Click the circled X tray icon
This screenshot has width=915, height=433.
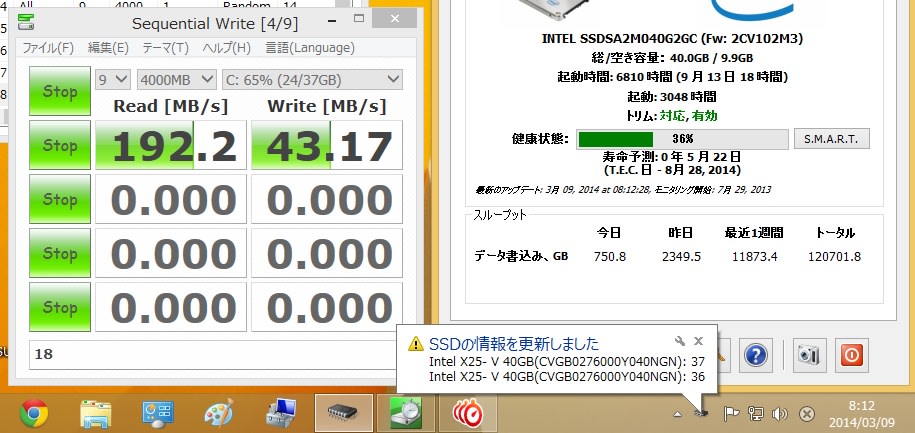click(806, 414)
